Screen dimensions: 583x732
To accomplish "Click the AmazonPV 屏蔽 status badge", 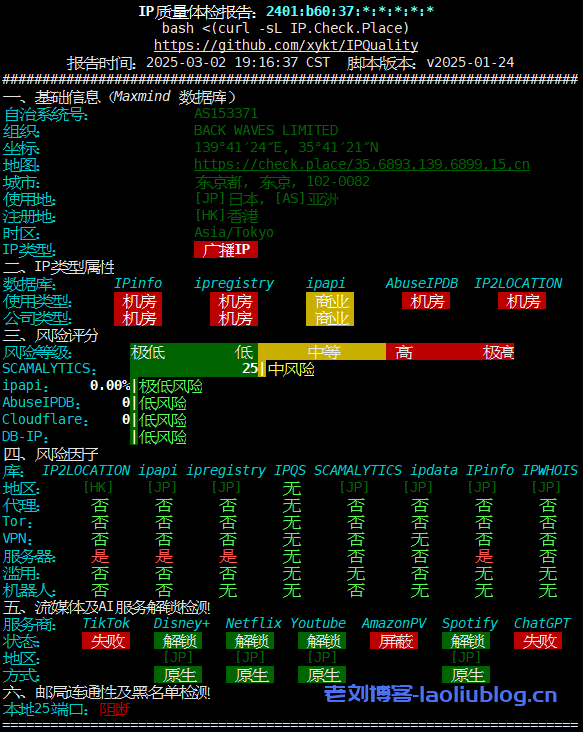I will pos(394,640).
